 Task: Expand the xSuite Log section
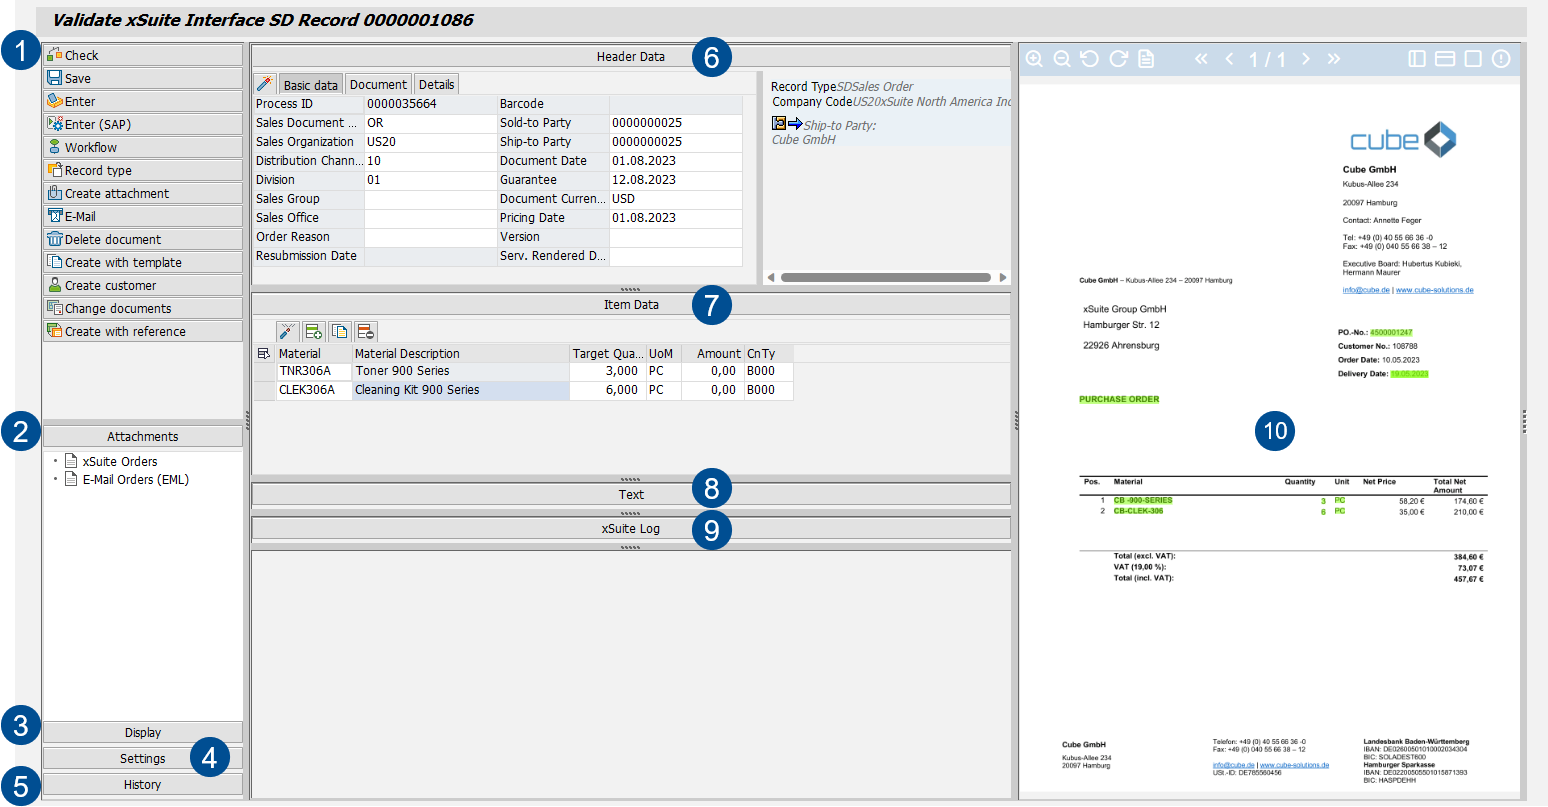(x=630, y=528)
